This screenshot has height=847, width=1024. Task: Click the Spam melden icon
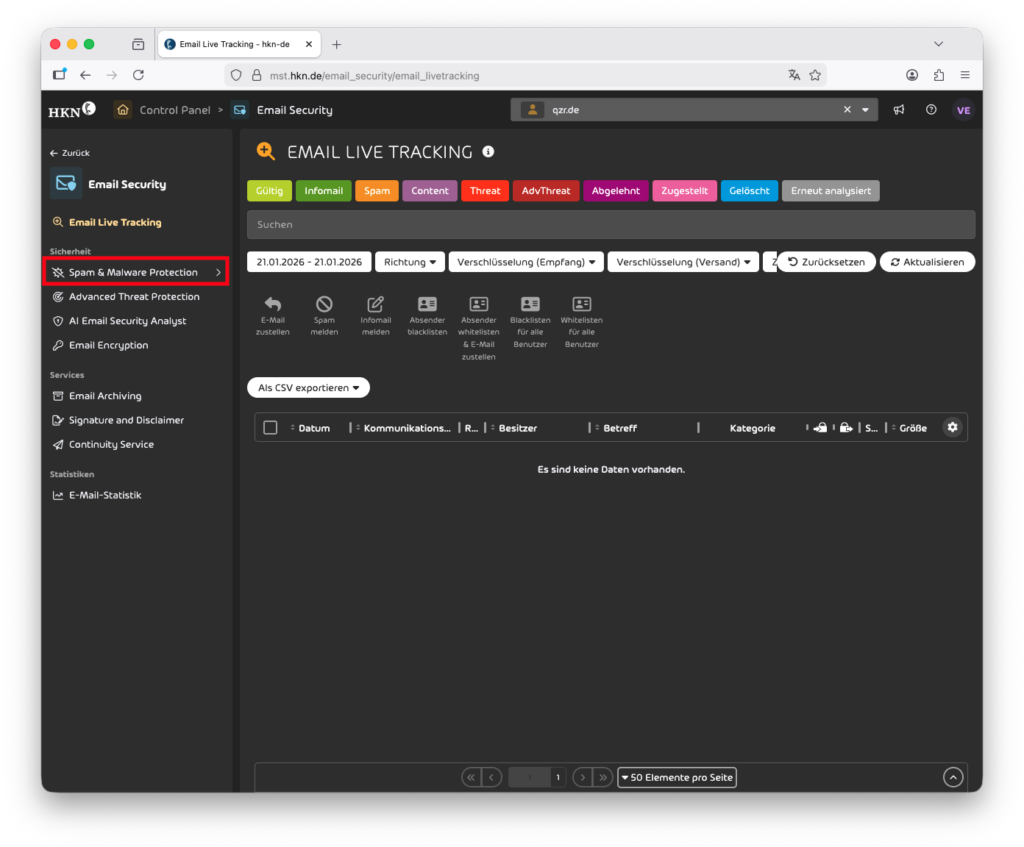coord(324,304)
